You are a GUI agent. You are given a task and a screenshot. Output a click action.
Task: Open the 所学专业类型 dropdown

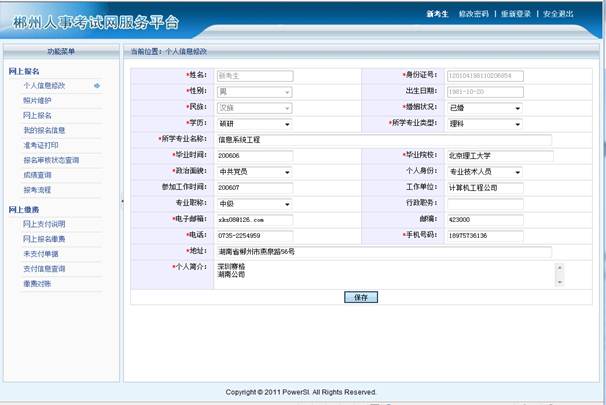click(517, 124)
